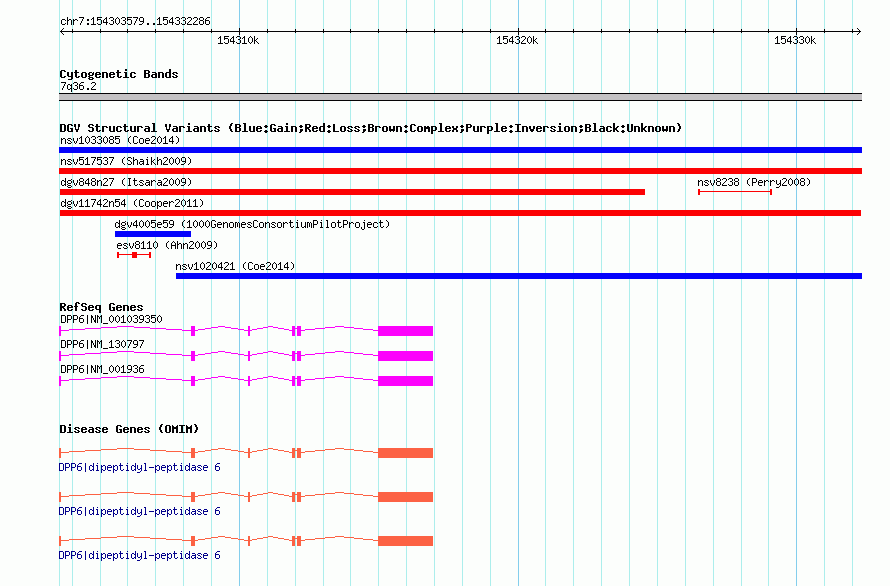Viewport: 890px width, 586px height.
Task: Click the 7q36.2 cytogenetic band bar
Action: pyautogui.click(x=460, y=97)
